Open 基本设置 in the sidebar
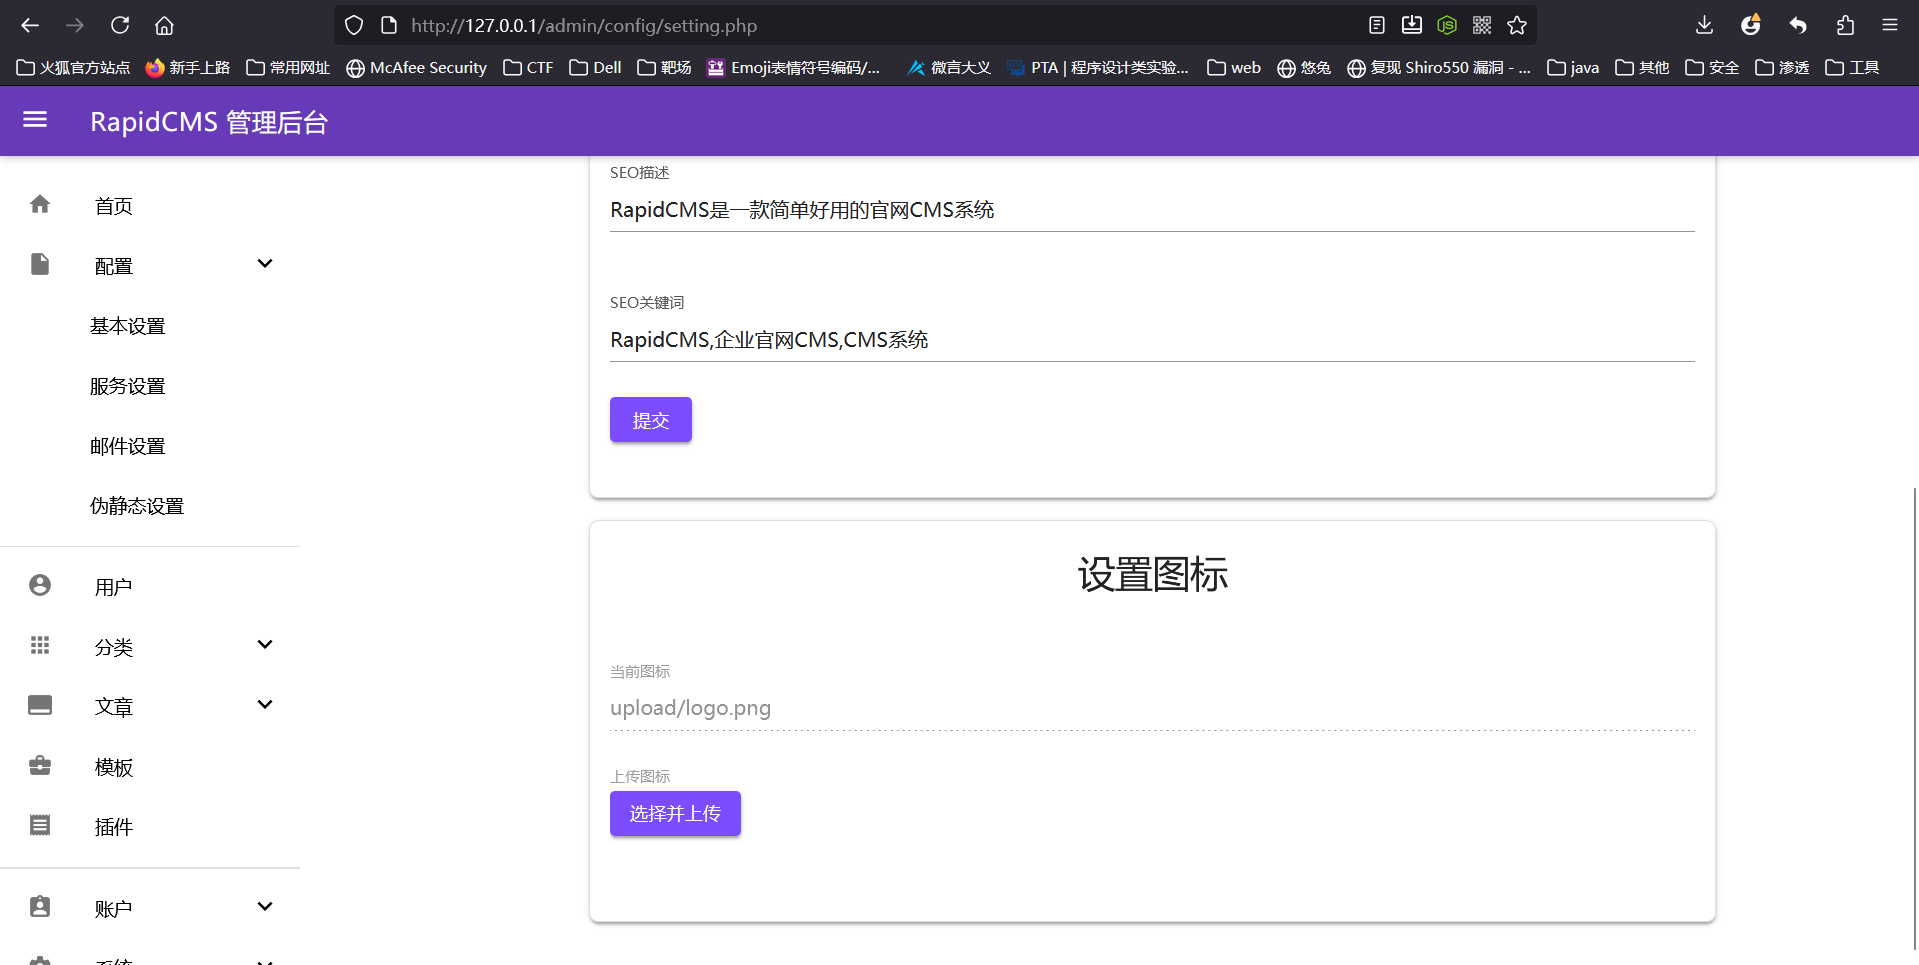This screenshot has width=1919, height=965. point(128,326)
